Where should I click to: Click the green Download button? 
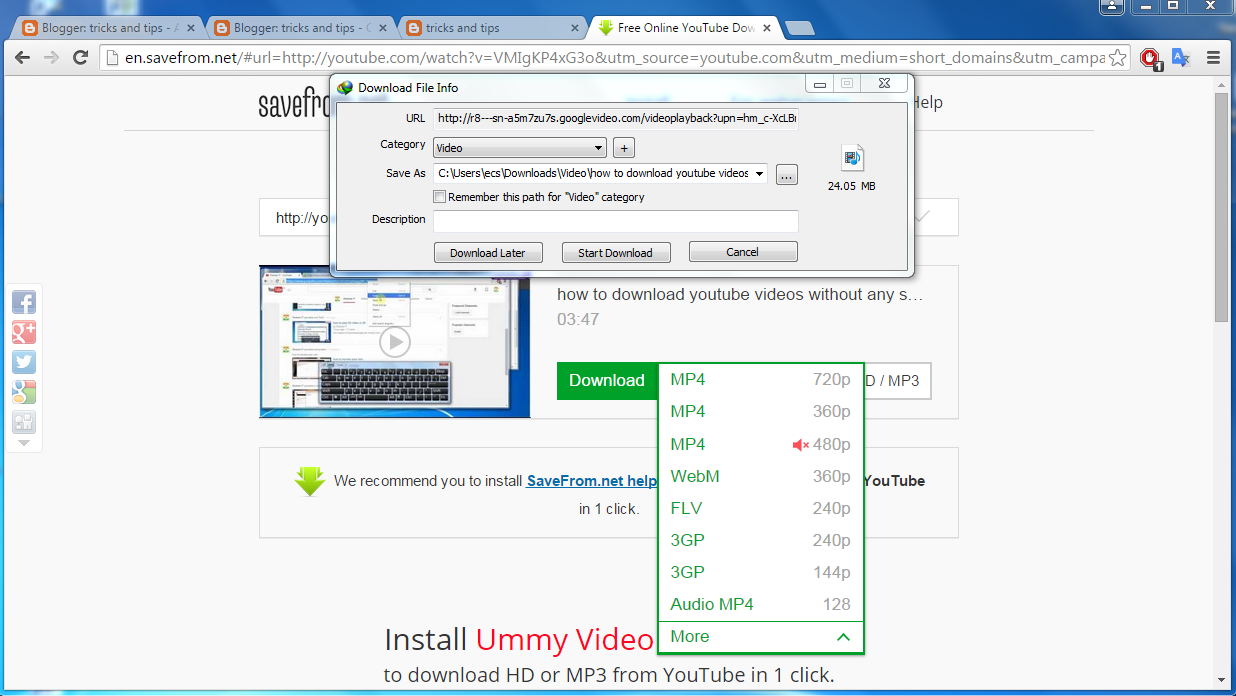click(x=606, y=381)
